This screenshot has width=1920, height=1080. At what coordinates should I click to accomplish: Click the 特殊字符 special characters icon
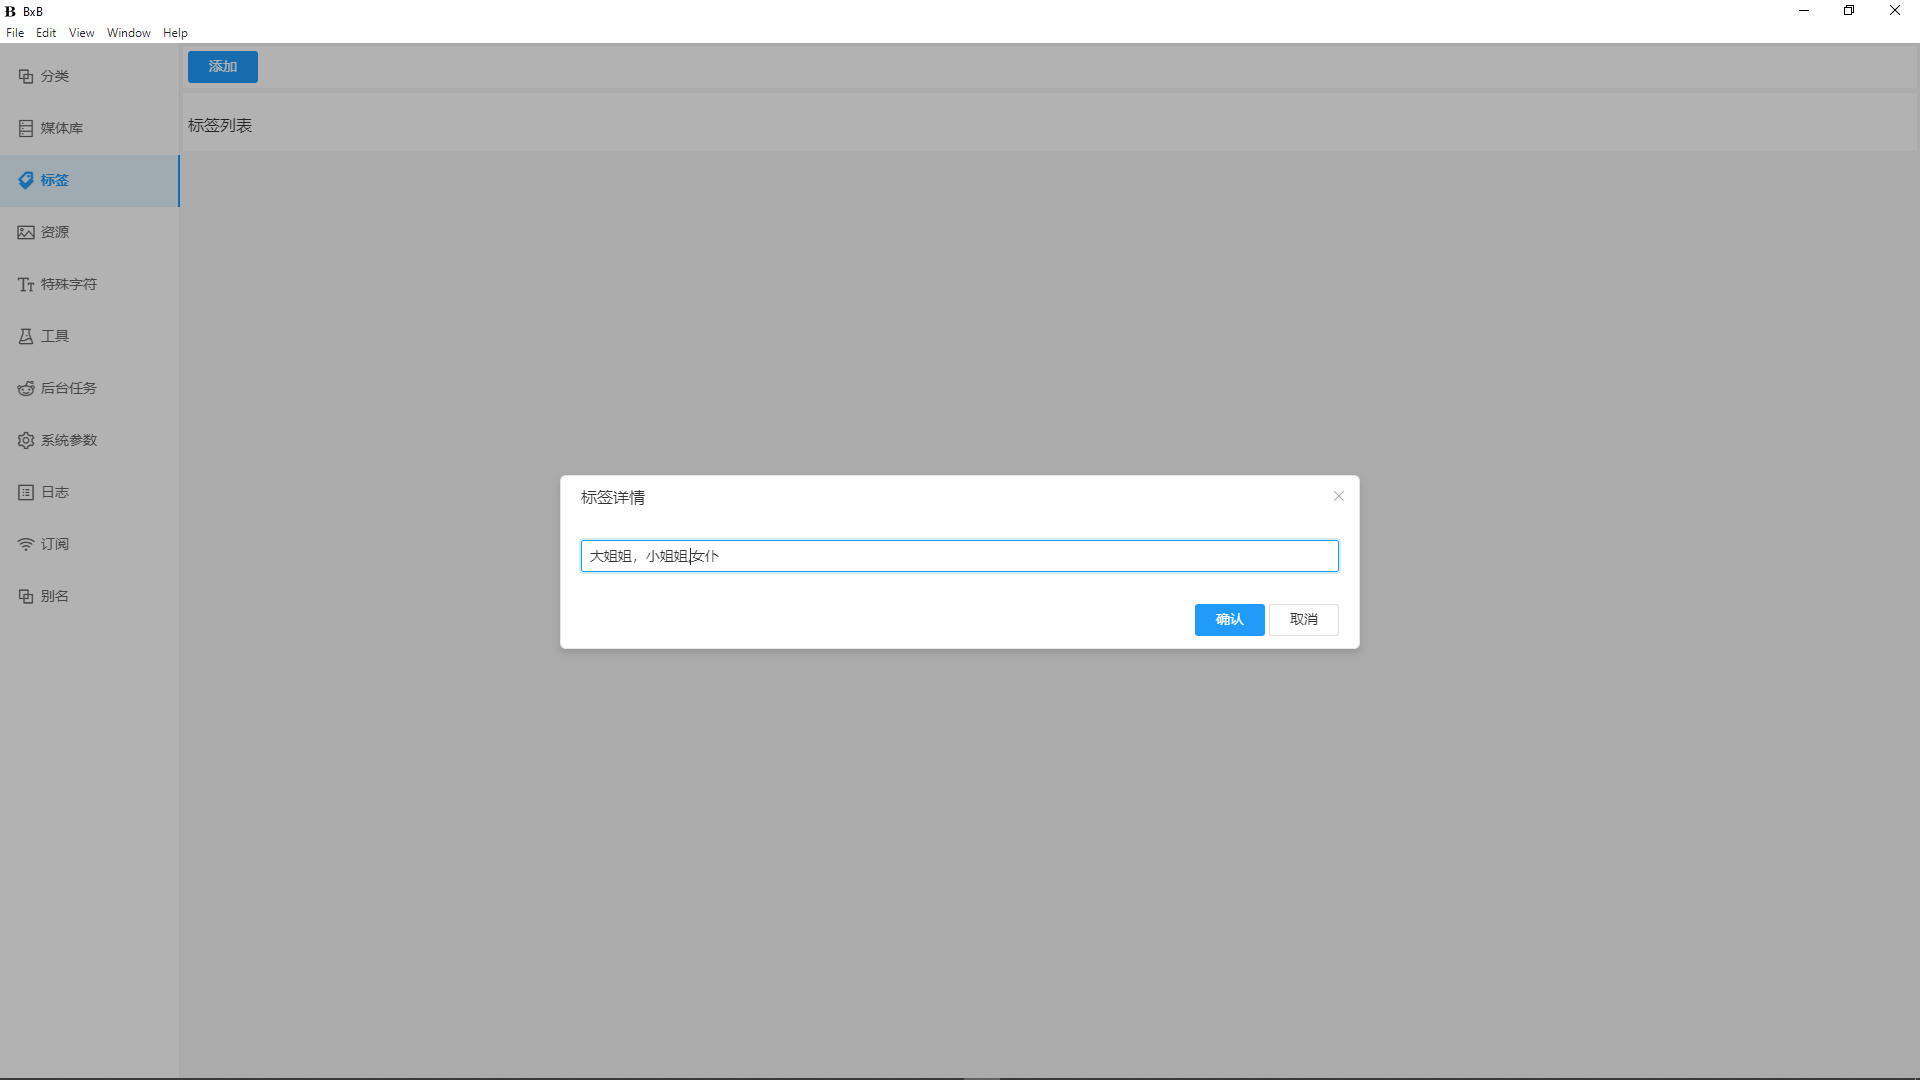click(26, 284)
